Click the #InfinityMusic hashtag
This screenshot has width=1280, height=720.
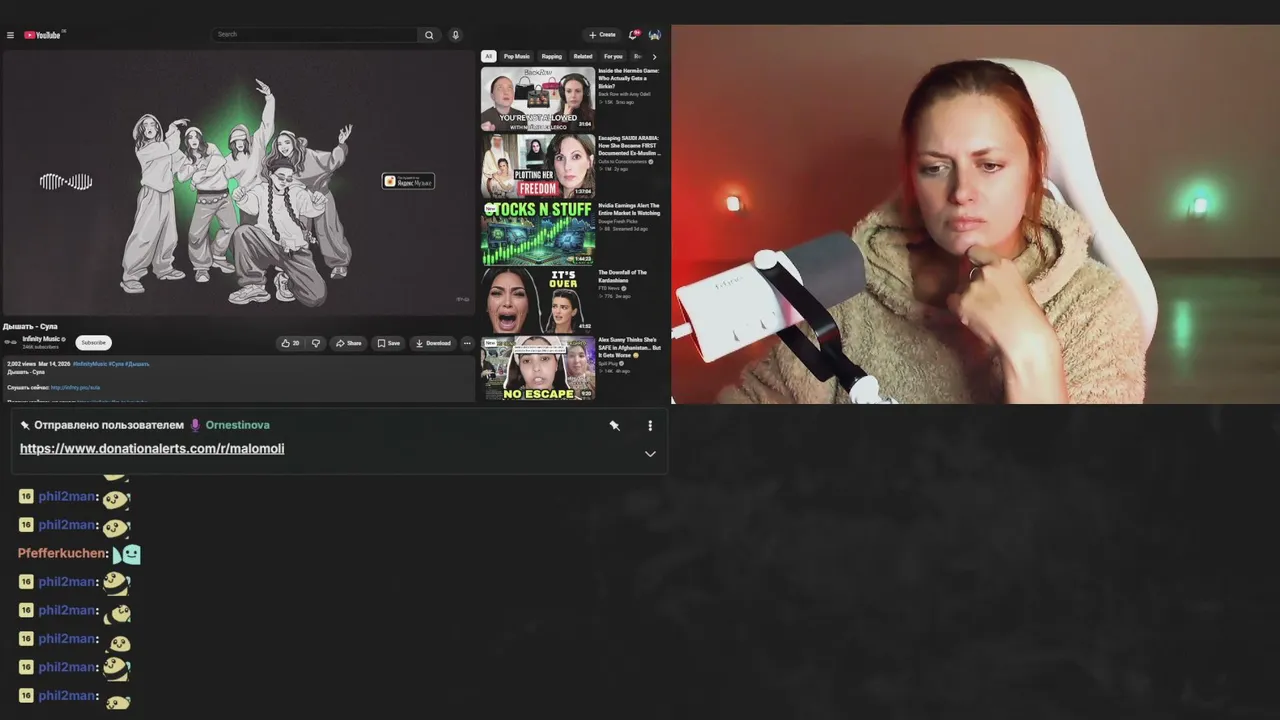[89, 364]
